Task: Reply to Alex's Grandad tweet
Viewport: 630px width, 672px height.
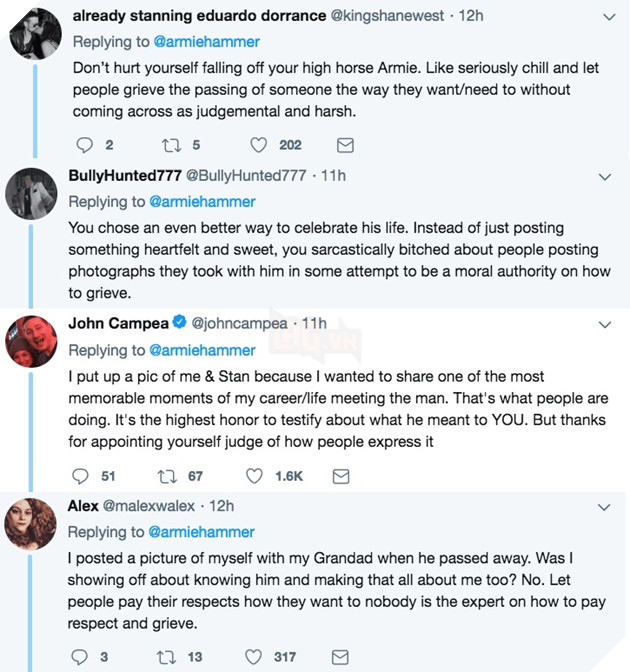Action: pos(82,656)
